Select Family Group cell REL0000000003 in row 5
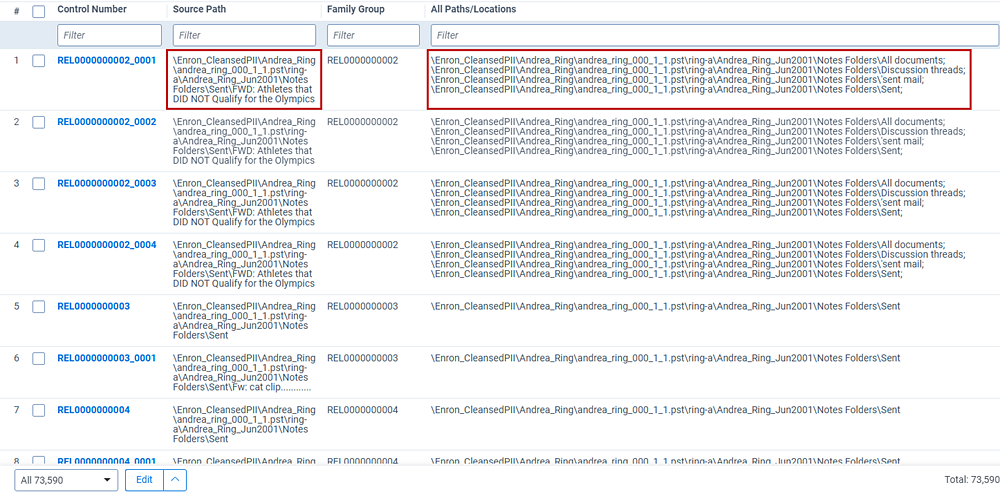Image resolution: width=1000 pixels, height=494 pixels. click(362, 306)
